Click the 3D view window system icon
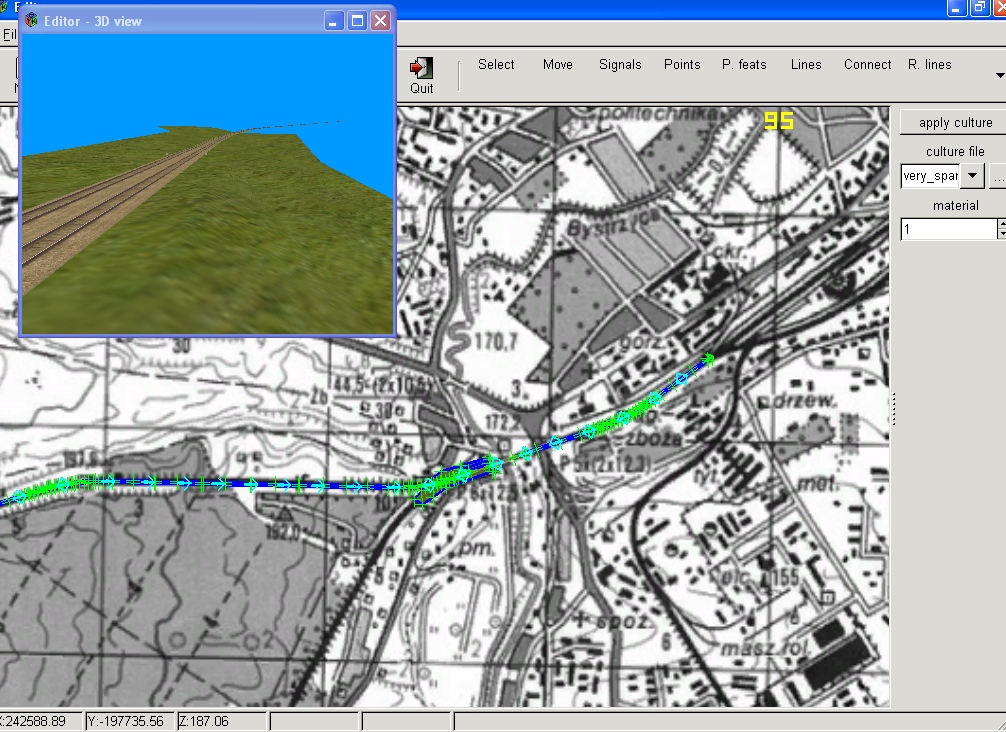1006x732 pixels. click(x=32, y=21)
